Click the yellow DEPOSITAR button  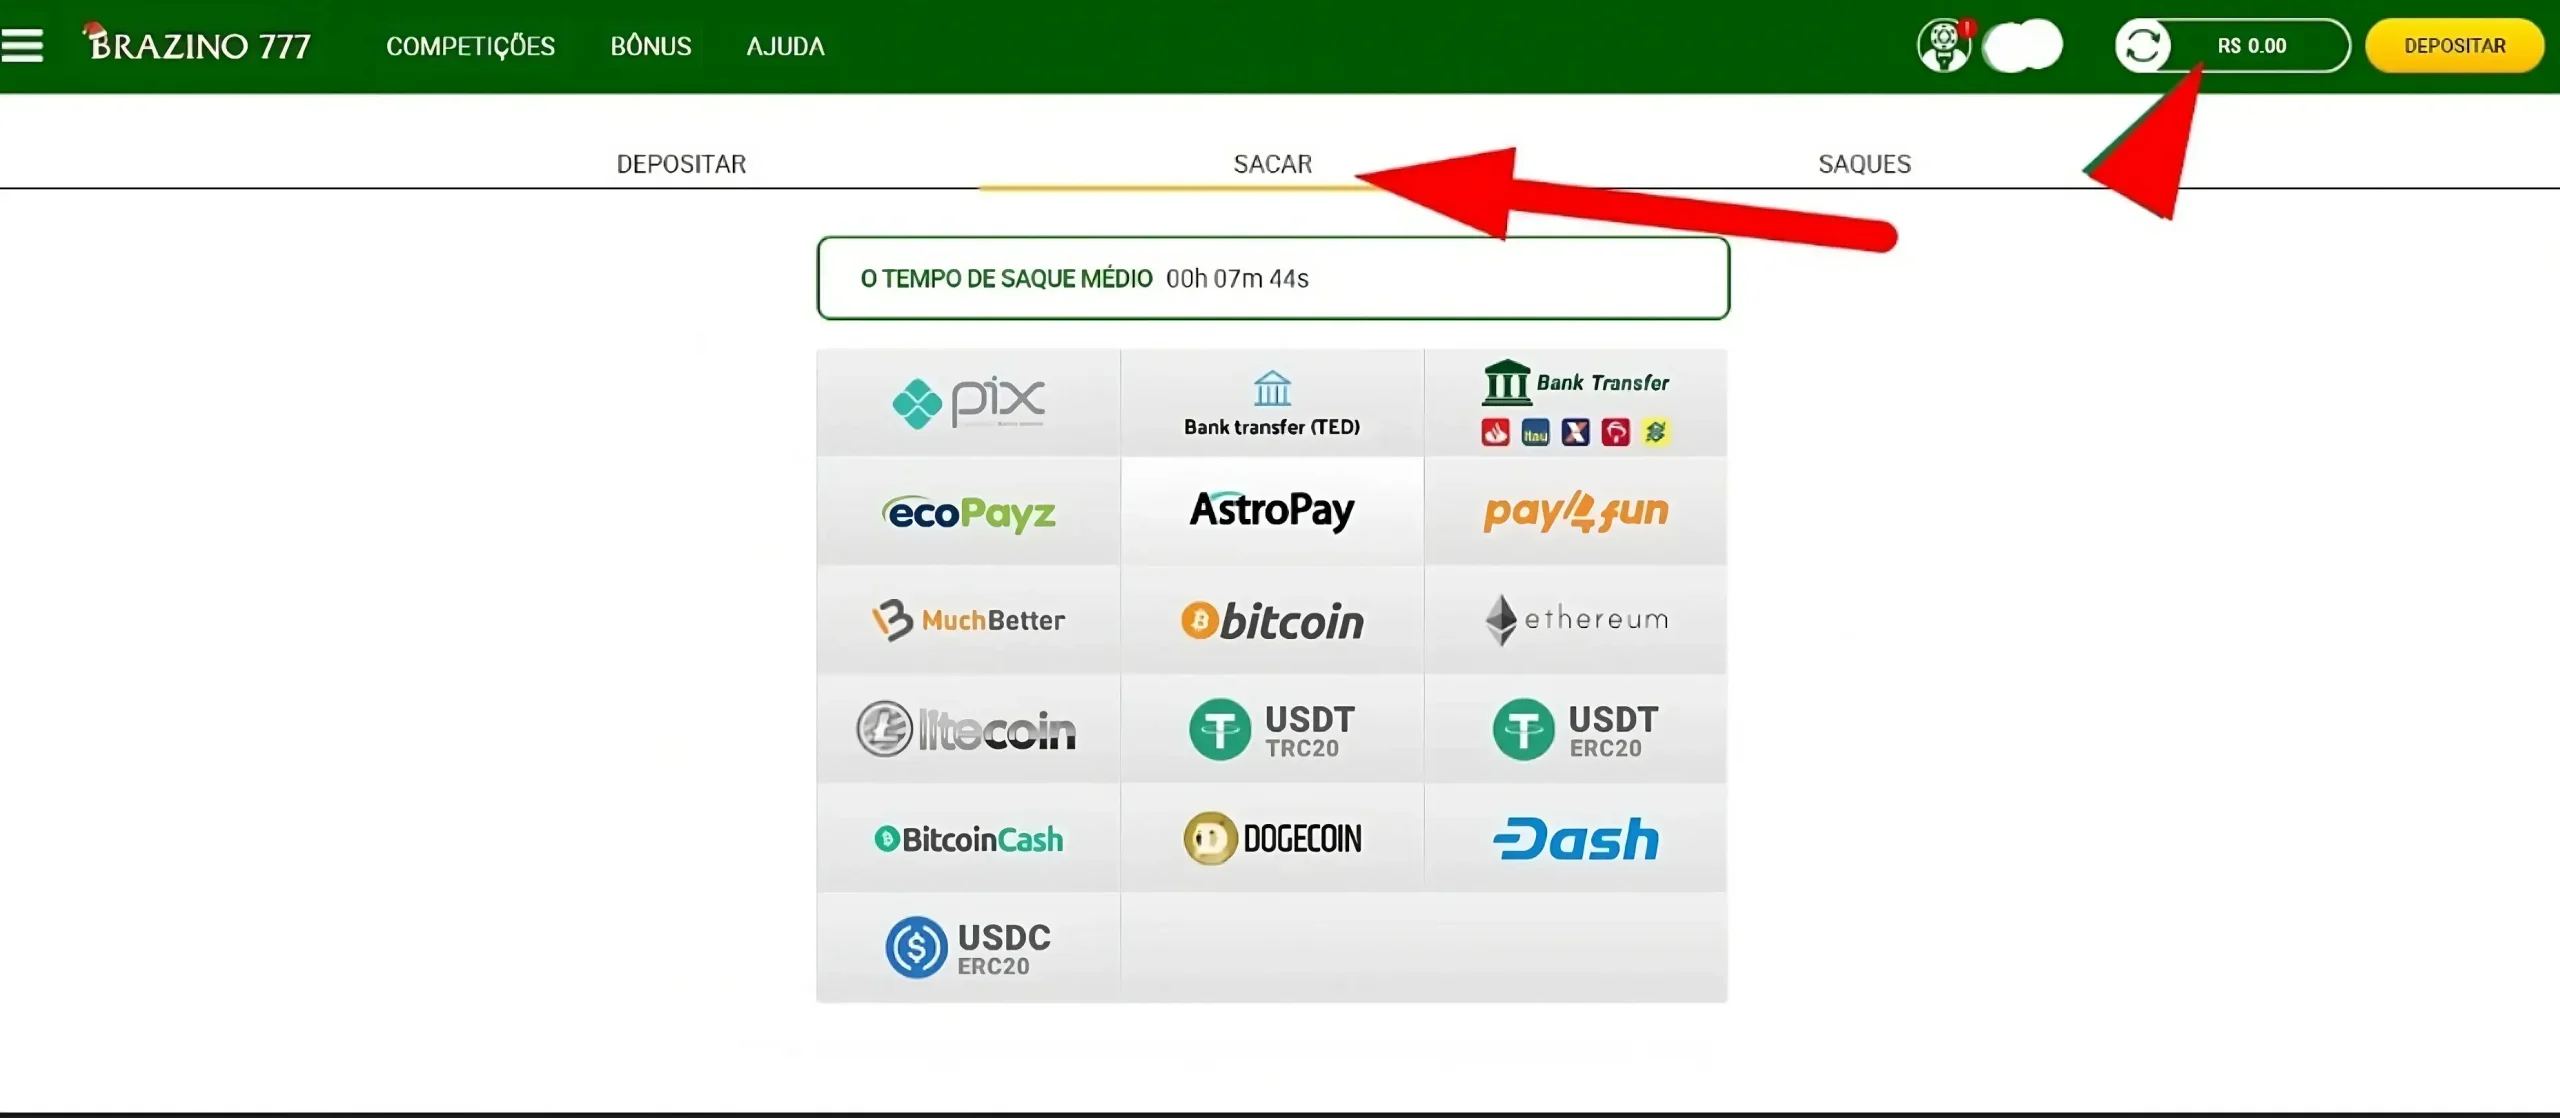pos(2454,46)
